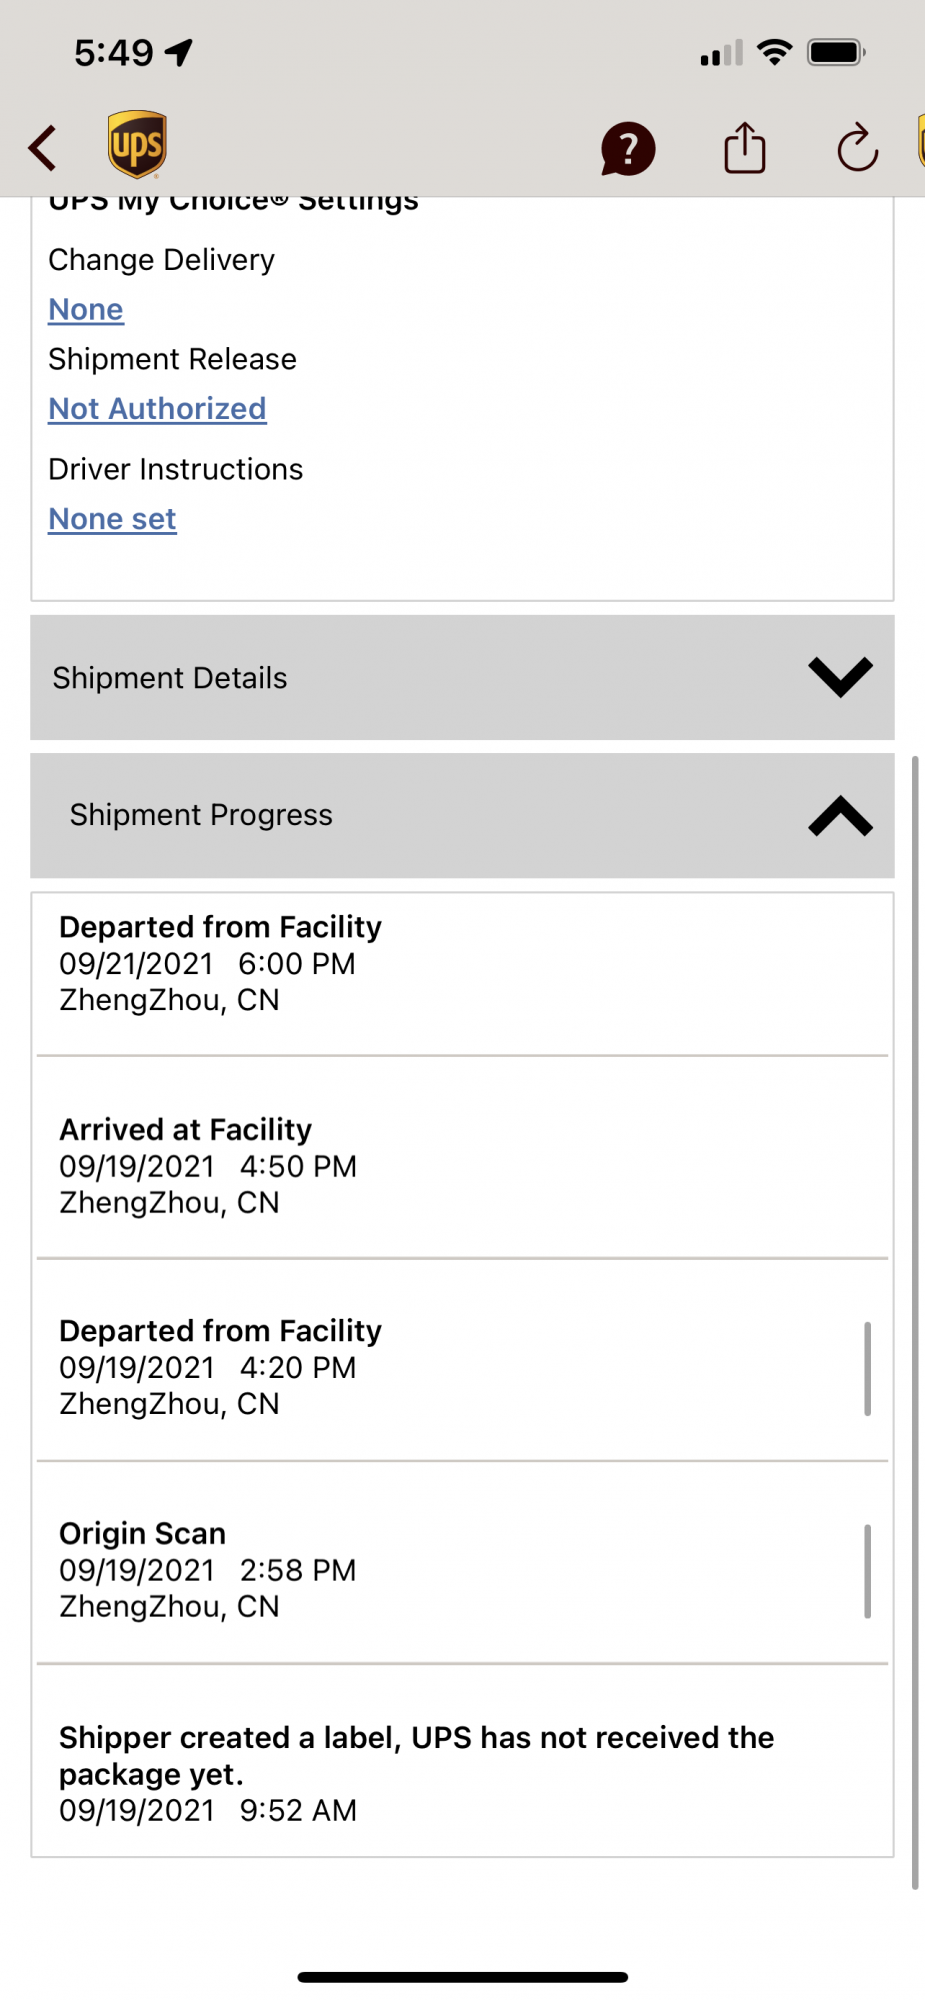
Task: Select the Arrived at Facility 4:50 PM entry
Action: point(207,1165)
